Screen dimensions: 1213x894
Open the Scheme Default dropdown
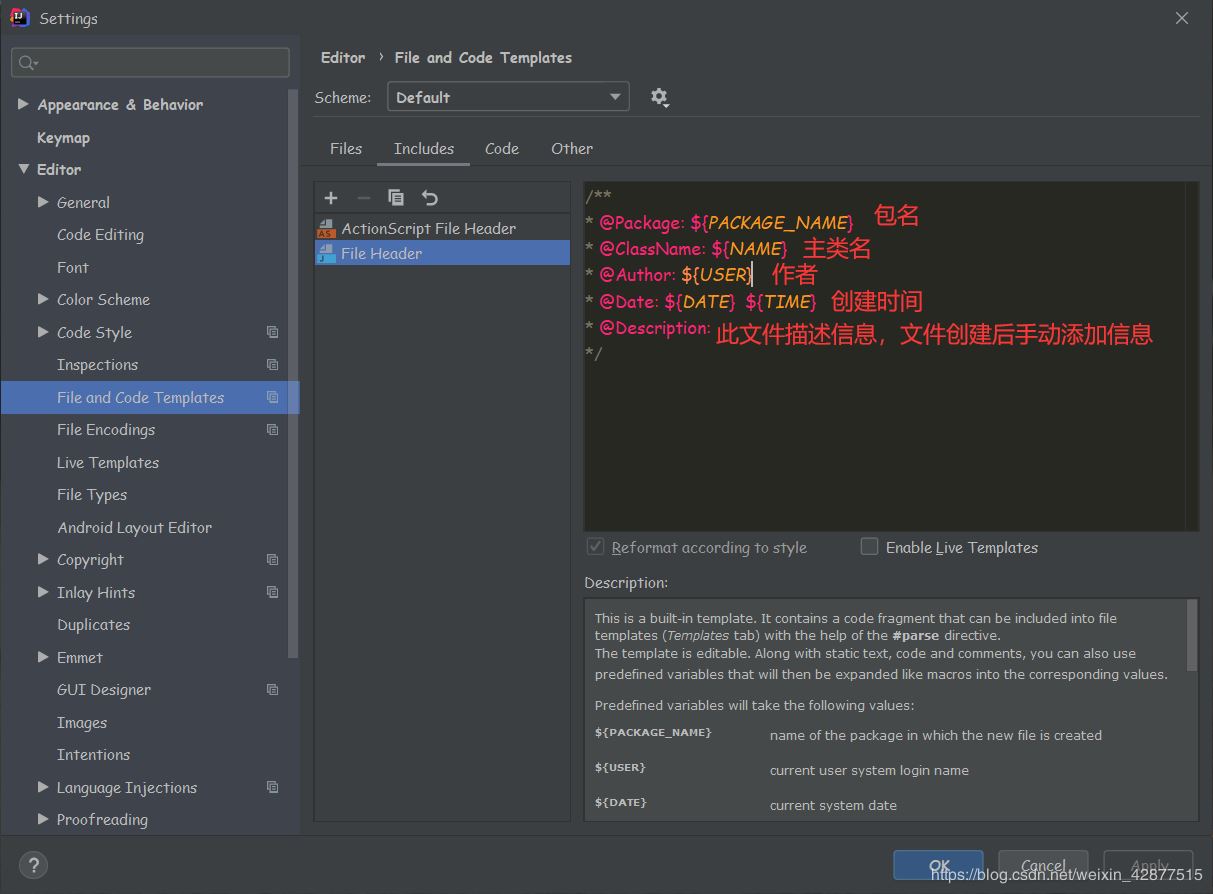coord(508,97)
